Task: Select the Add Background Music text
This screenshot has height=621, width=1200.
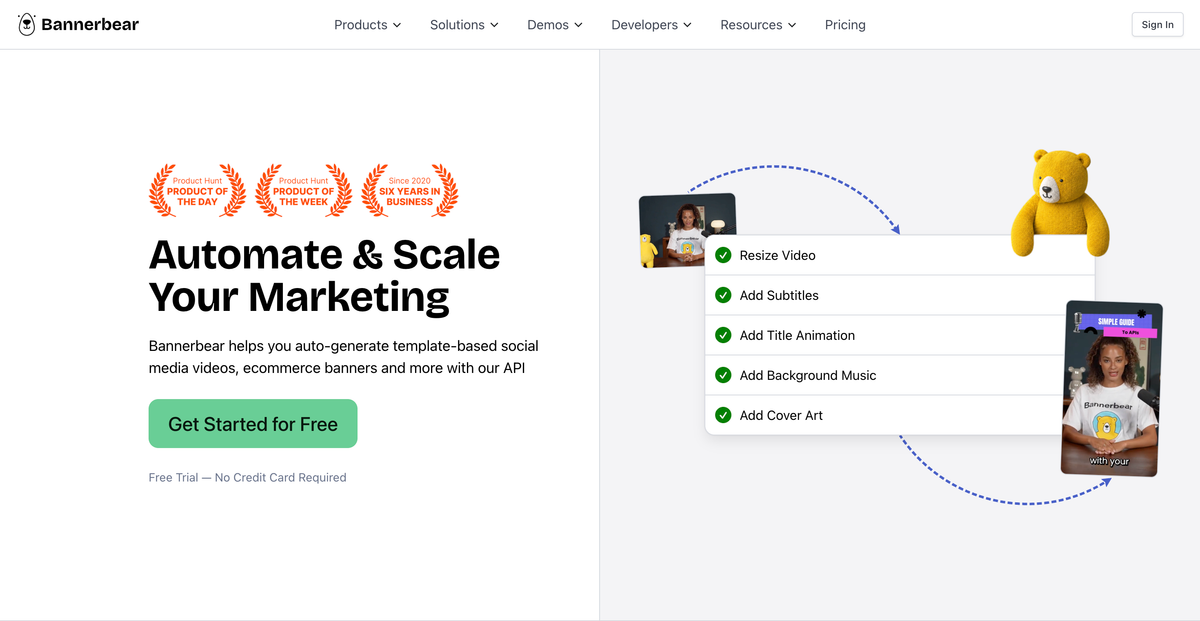Action: 808,375
